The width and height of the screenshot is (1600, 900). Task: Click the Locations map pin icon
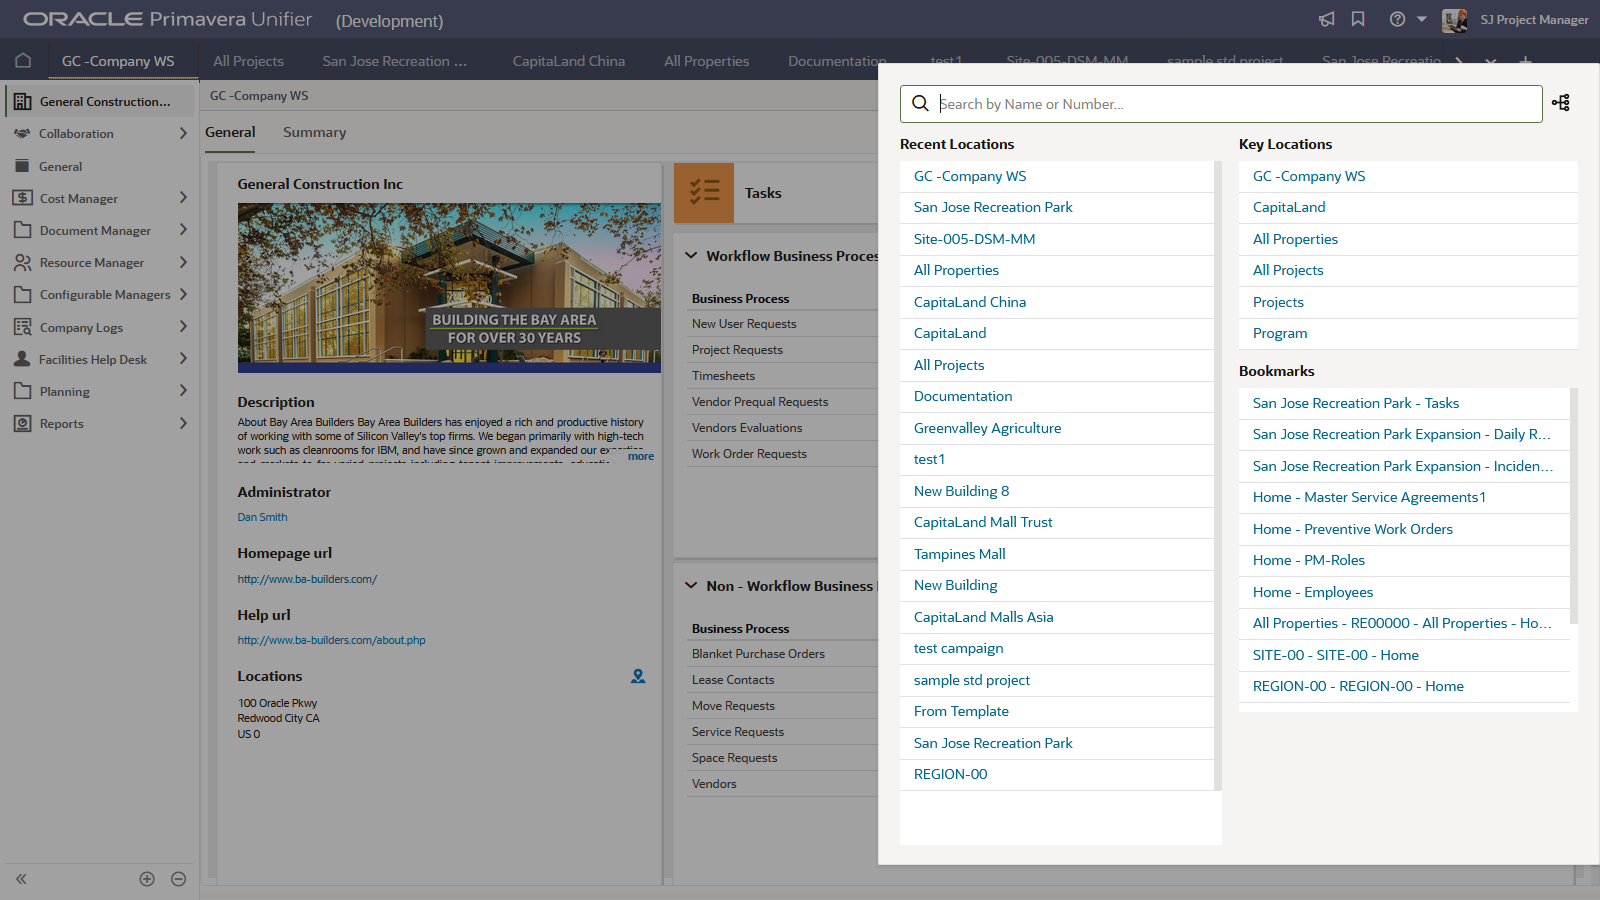(x=638, y=677)
